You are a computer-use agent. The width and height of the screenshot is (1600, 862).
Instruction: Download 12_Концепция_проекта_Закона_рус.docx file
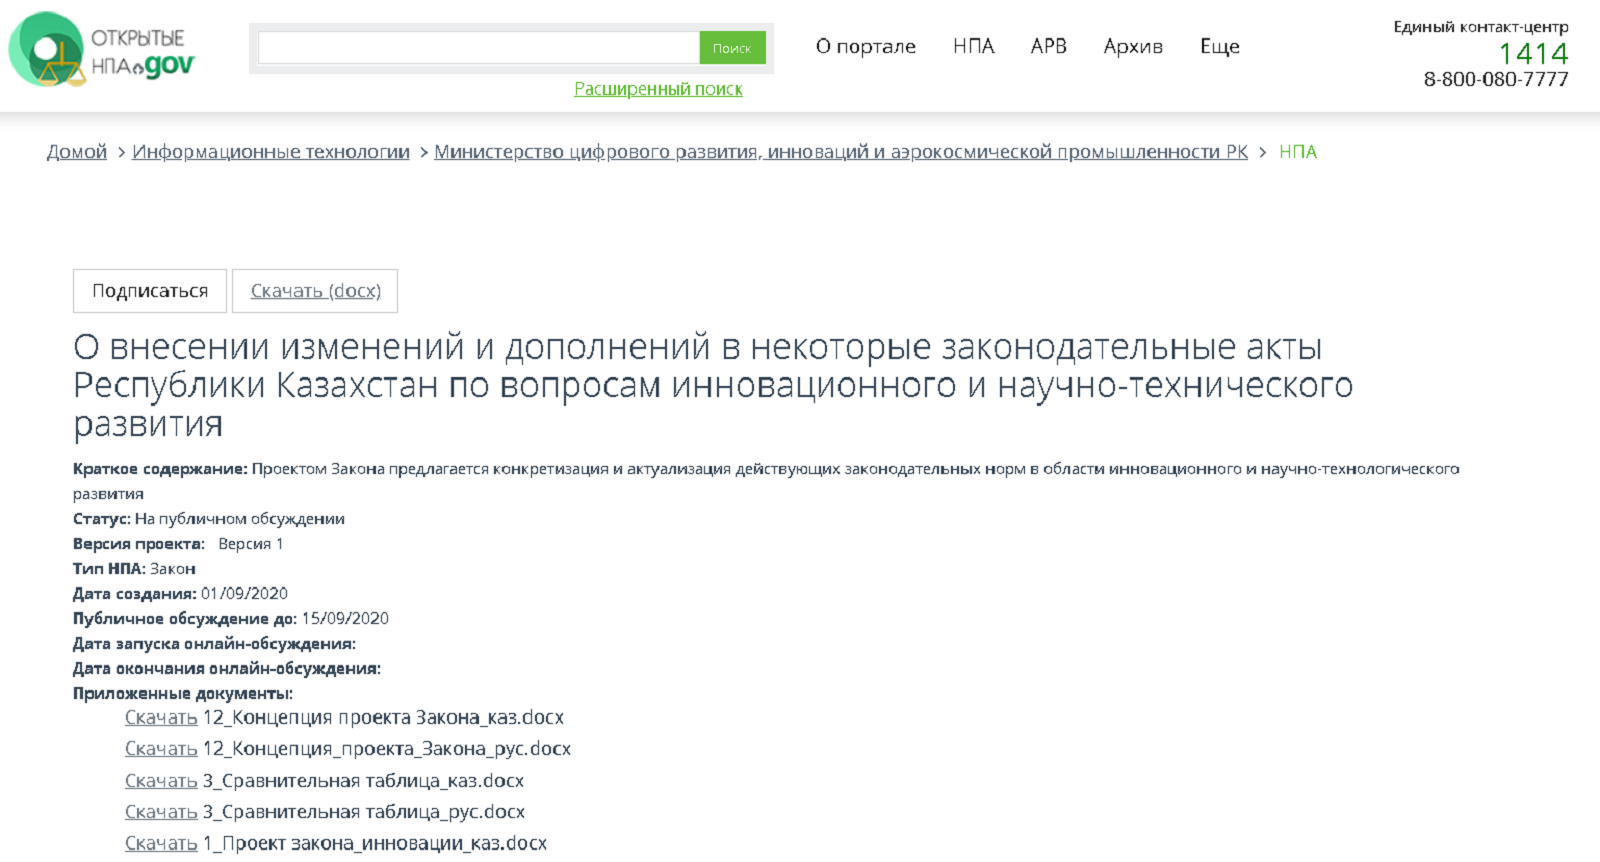(x=161, y=749)
